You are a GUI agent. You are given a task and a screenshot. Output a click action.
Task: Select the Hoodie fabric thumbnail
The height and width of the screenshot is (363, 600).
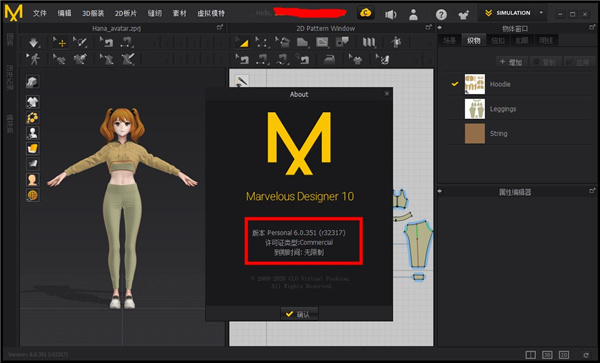[474, 84]
